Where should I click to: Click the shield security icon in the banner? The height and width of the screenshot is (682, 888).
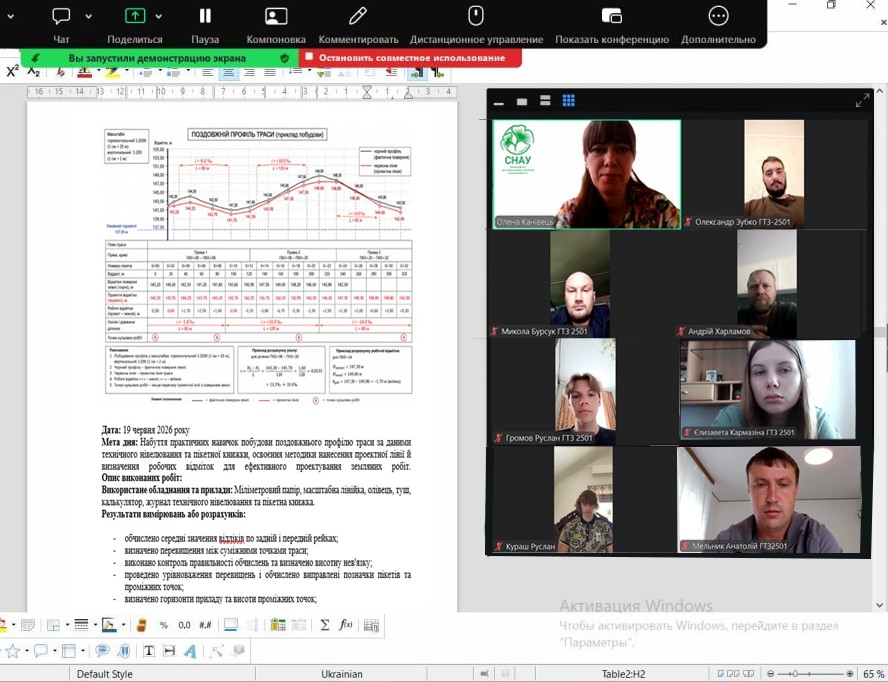(285, 58)
